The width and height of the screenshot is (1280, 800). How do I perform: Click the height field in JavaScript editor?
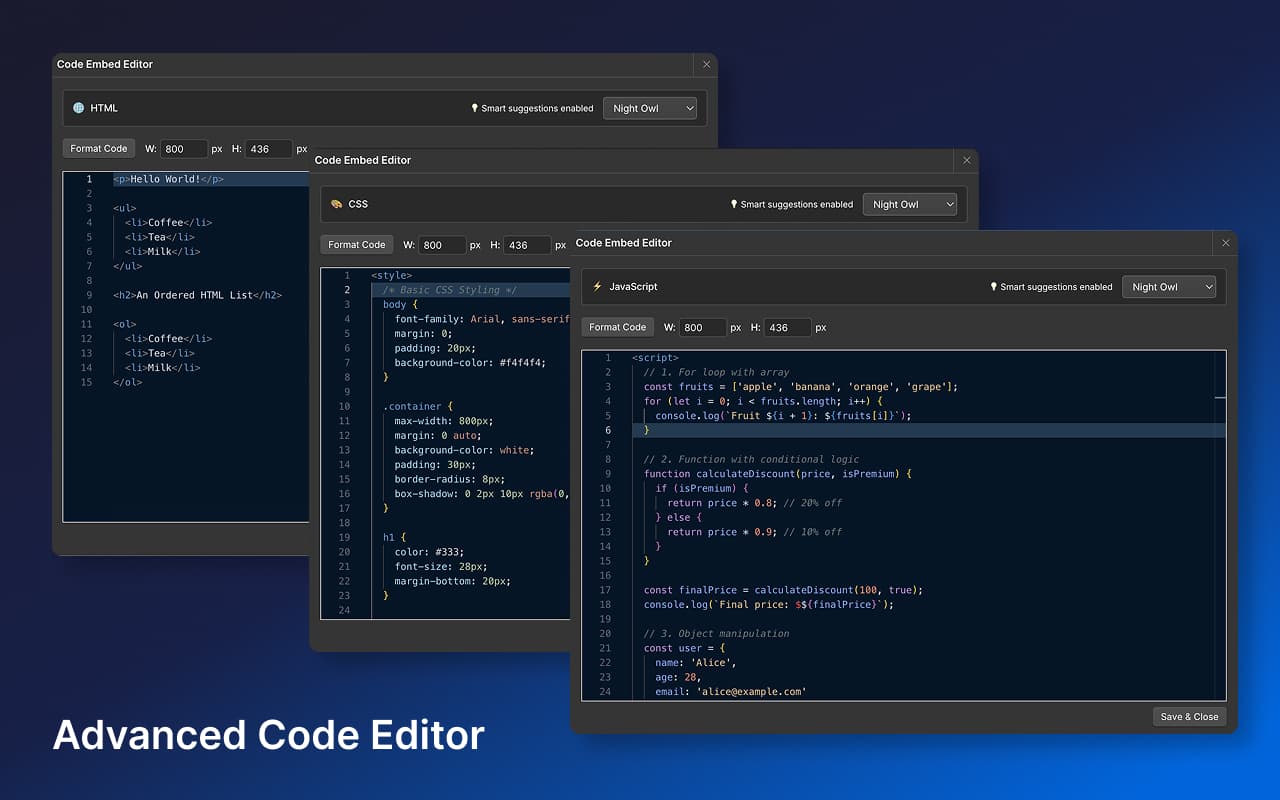(788, 327)
